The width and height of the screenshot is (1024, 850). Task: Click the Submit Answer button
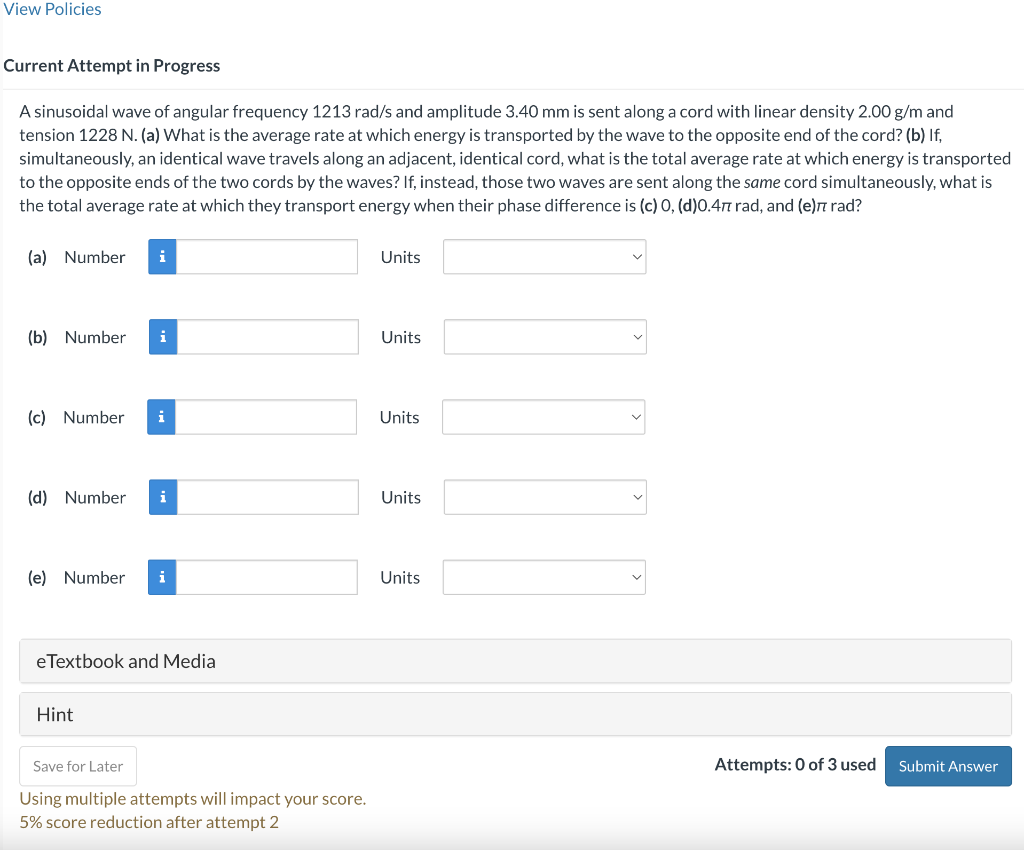tap(948, 766)
